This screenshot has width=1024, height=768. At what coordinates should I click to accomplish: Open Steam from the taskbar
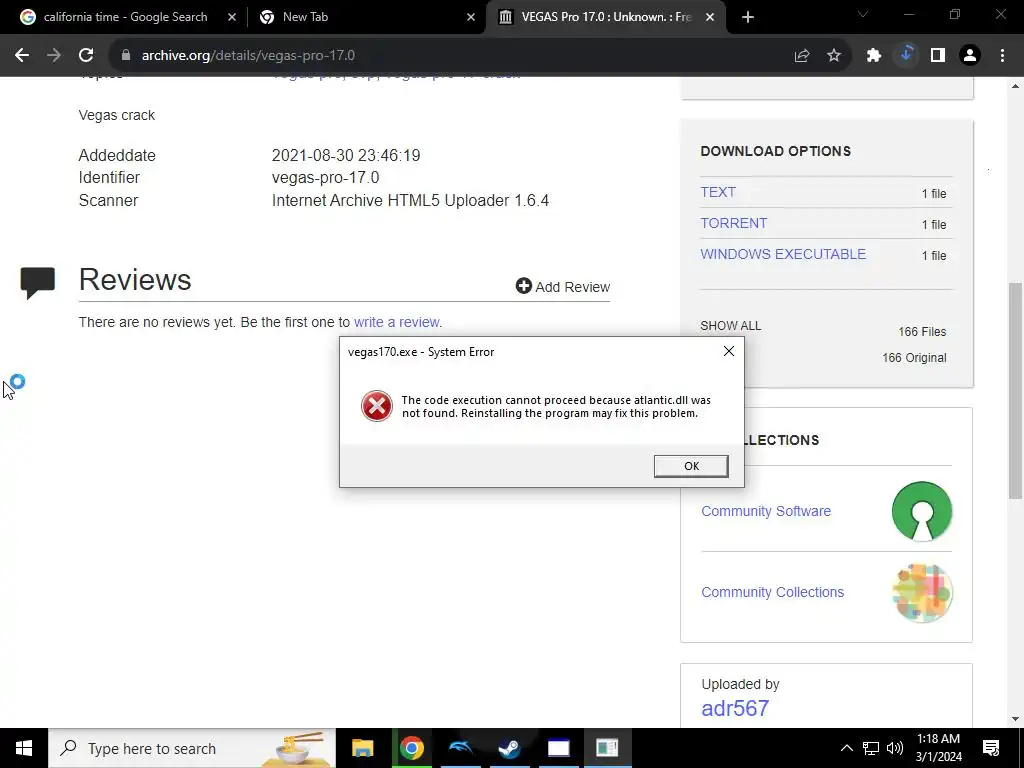coord(509,748)
